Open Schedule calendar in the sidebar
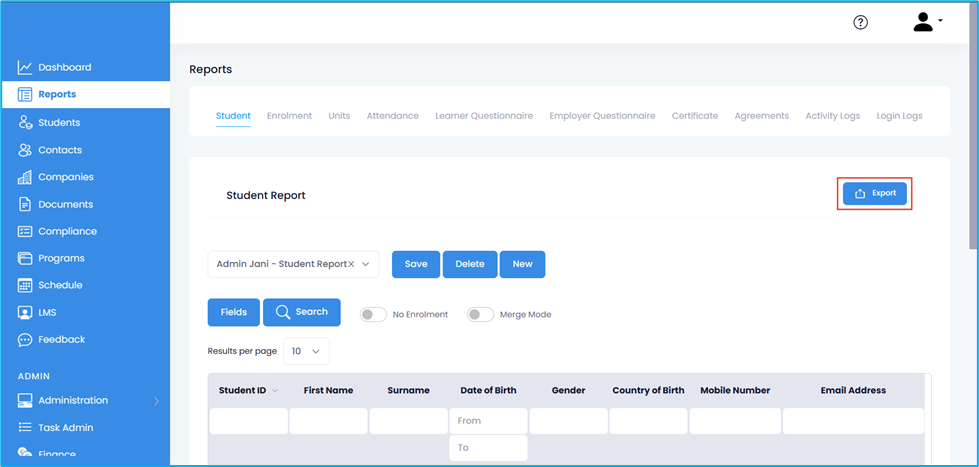 pyautogui.click(x=60, y=285)
